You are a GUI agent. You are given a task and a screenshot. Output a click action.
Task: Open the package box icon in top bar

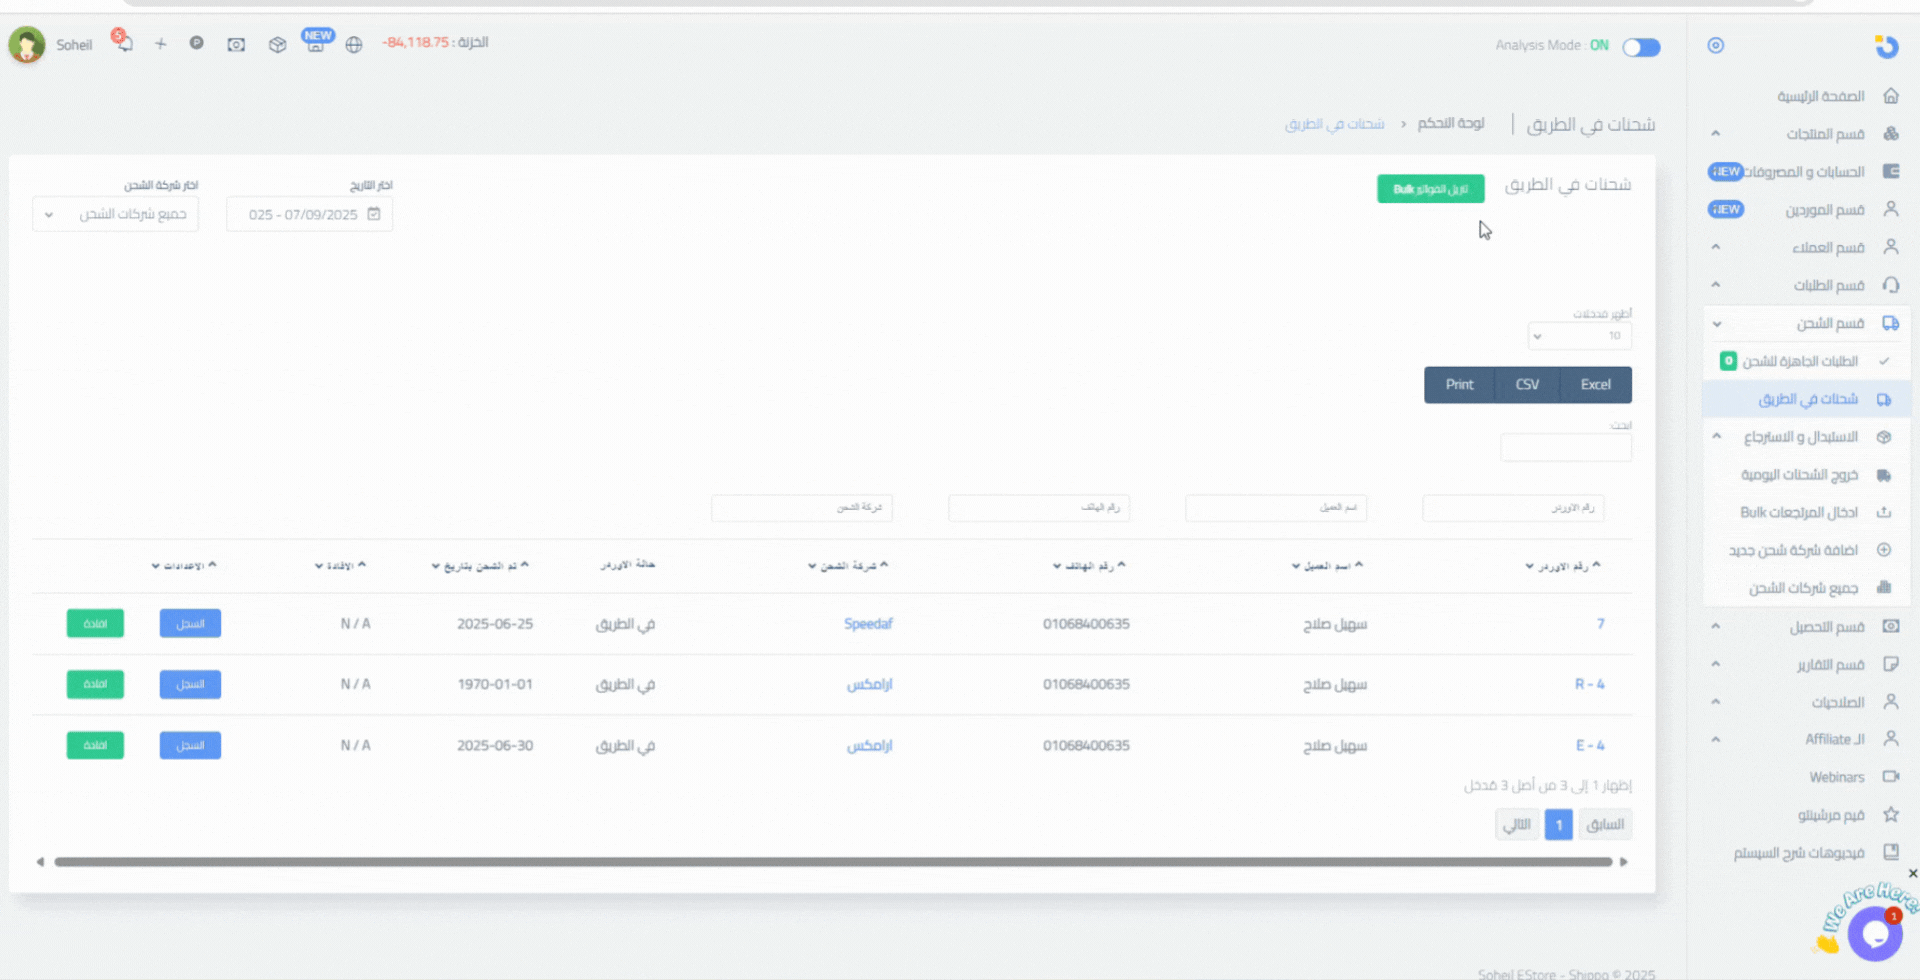pyautogui.click(x=277, y=45)
